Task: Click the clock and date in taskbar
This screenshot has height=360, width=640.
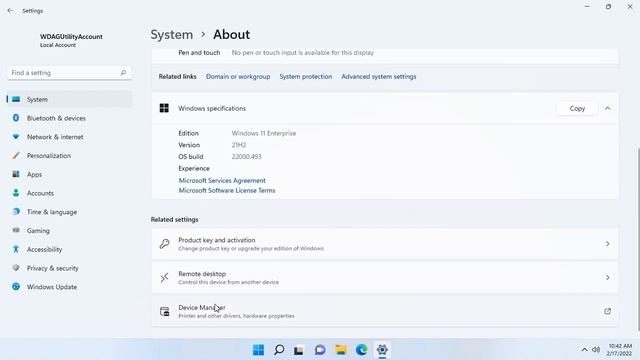Action: pos(620,350)
